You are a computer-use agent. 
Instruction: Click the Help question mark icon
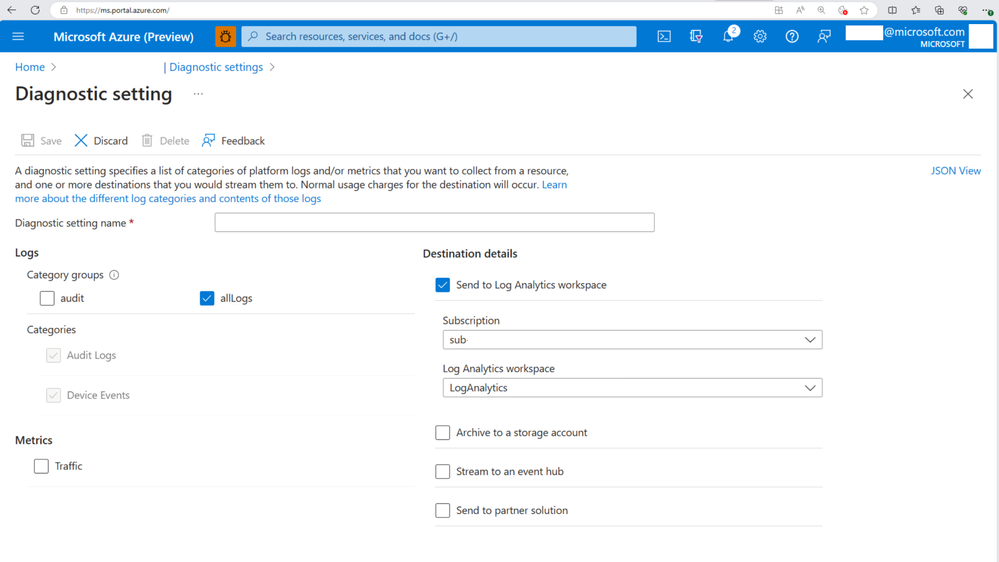point(792,36)
